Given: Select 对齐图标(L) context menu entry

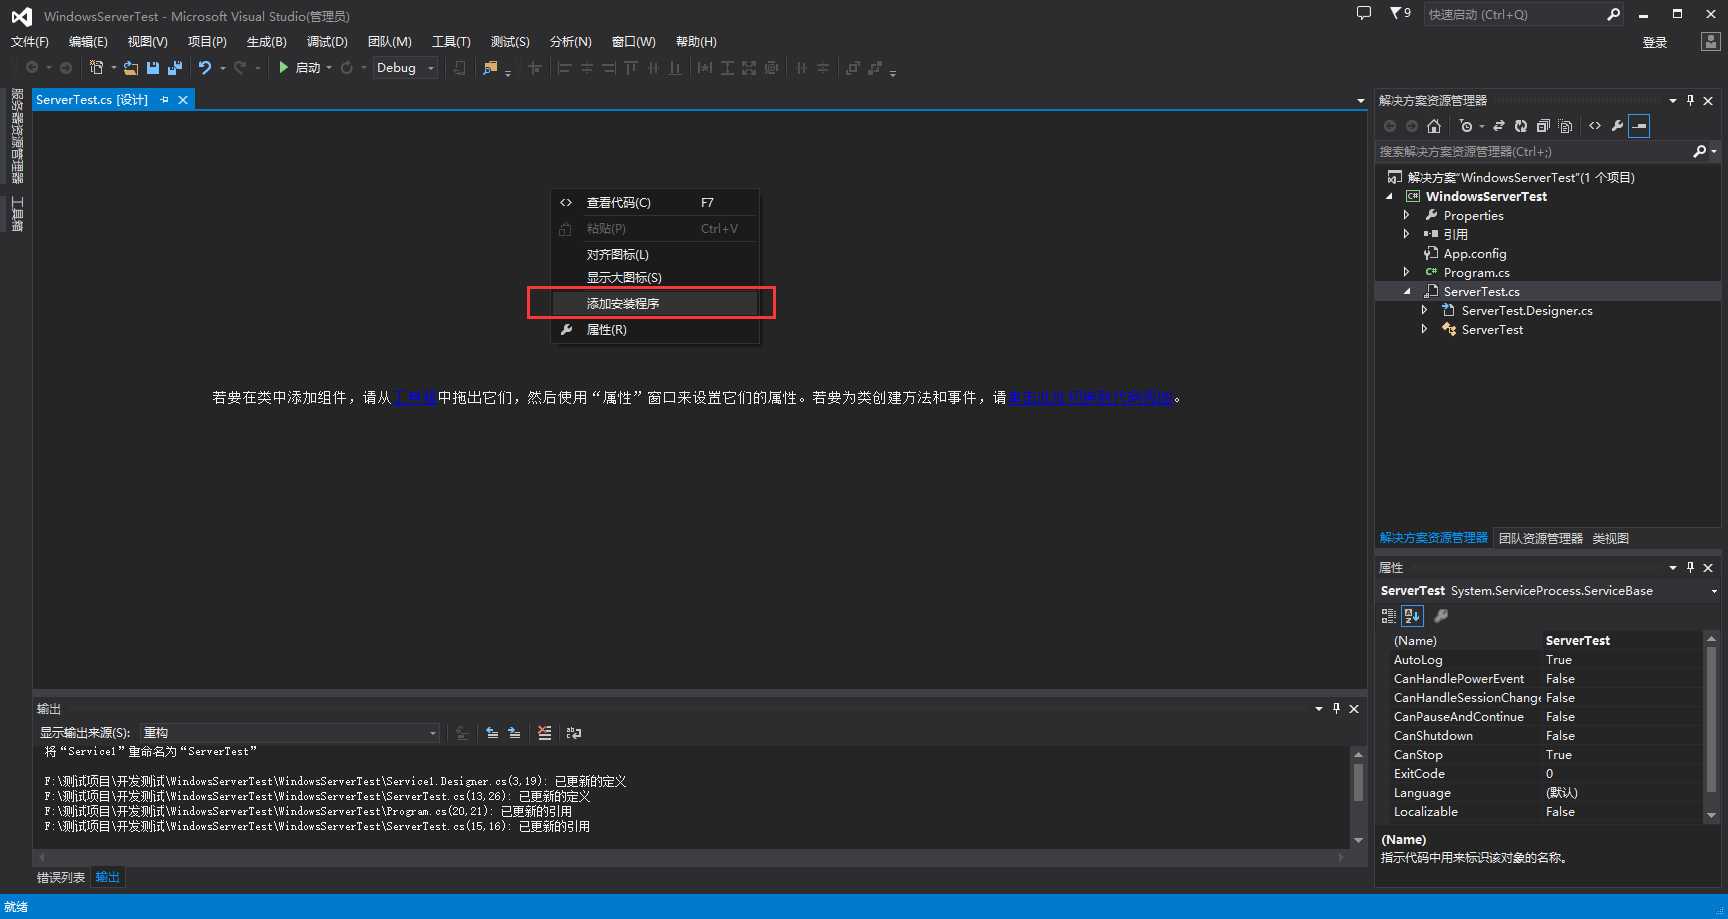Looking at the screenshot, I should click(655, 255).
